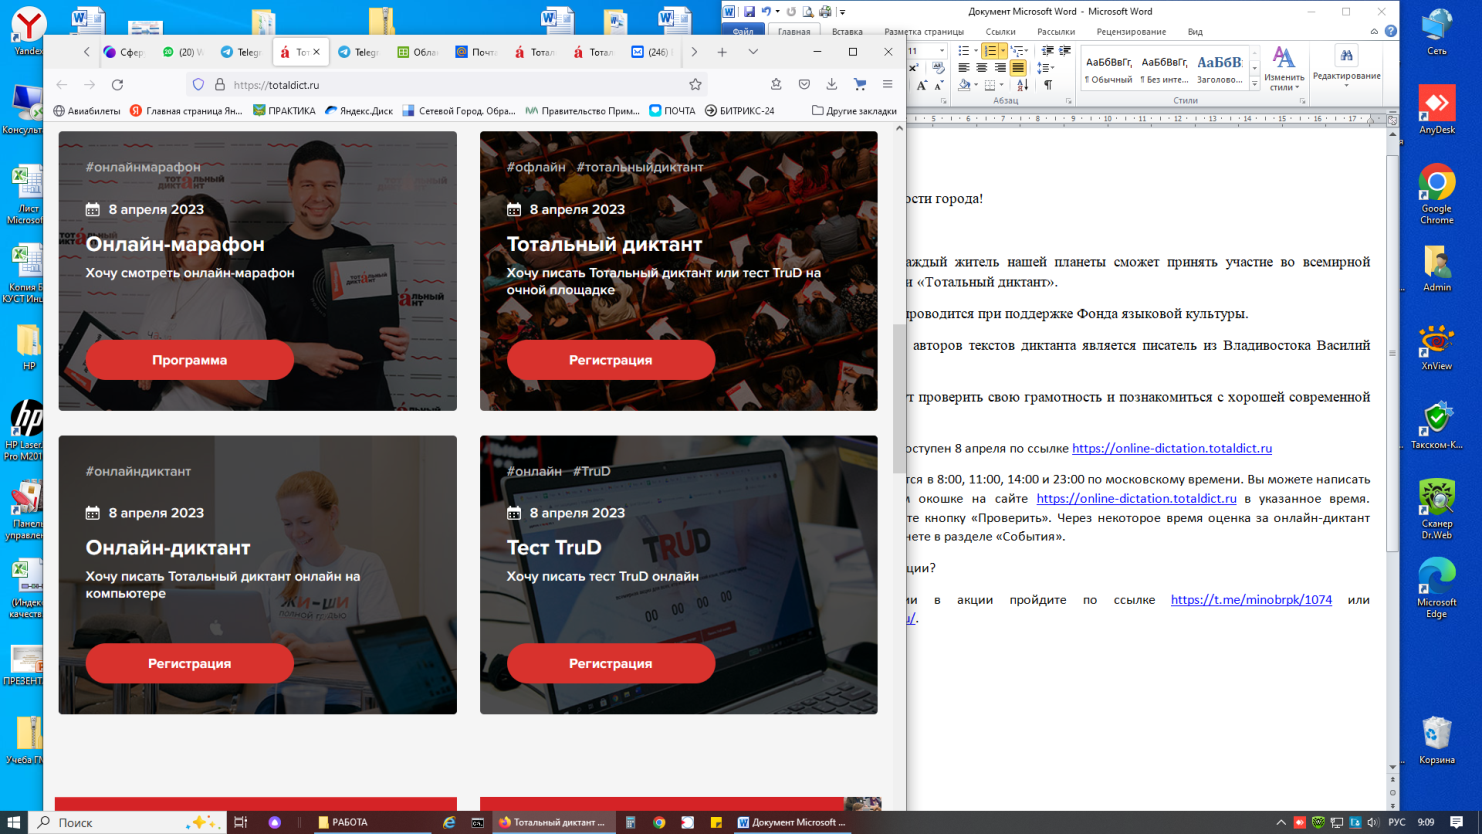Image resolution: width=1482 pixels, height=834 pixels.
Task: Center the paragraph text in Word
Action: (982, 68)
